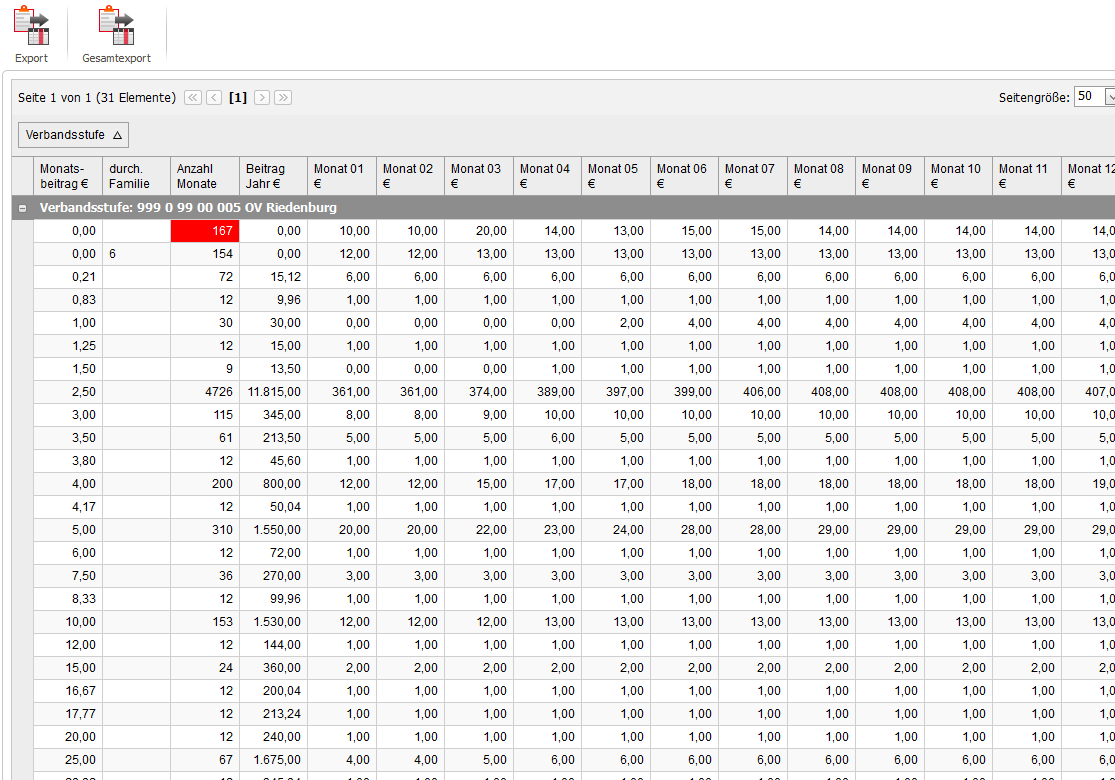Click the Monat 06 € column header
The image size is (1115, 780).
(684, 176)
